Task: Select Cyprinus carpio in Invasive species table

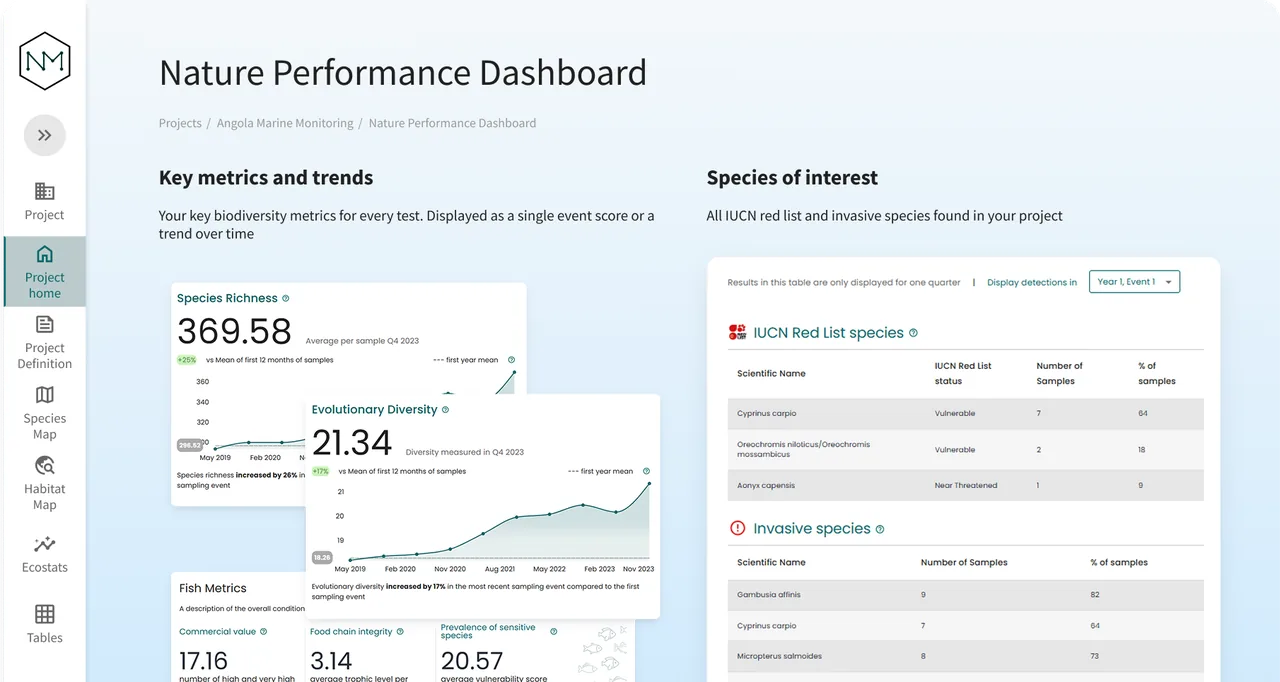Action: (966, 626)
